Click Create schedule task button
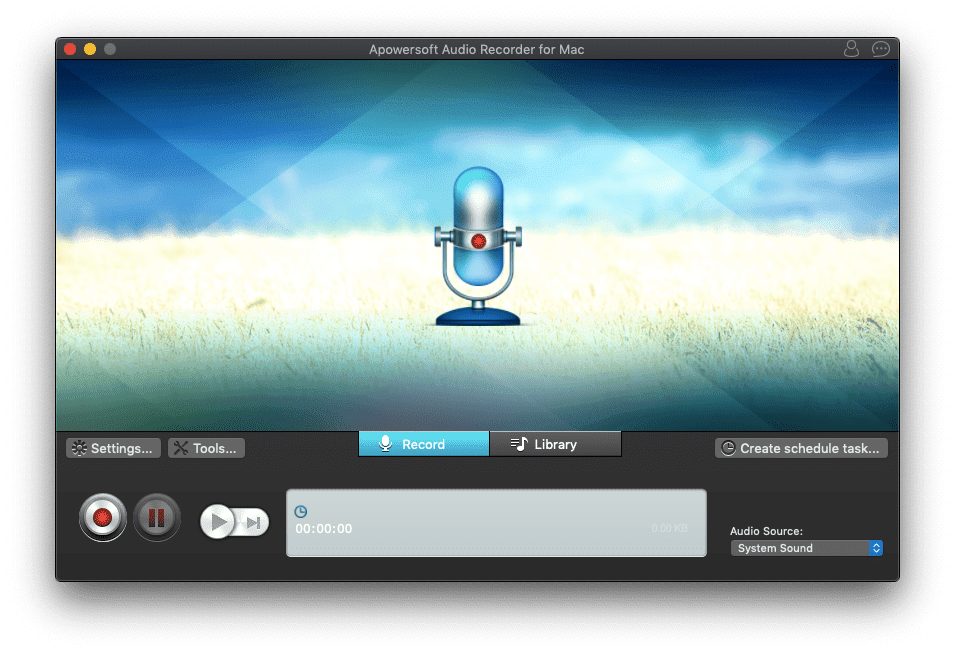 pos(801,448)
